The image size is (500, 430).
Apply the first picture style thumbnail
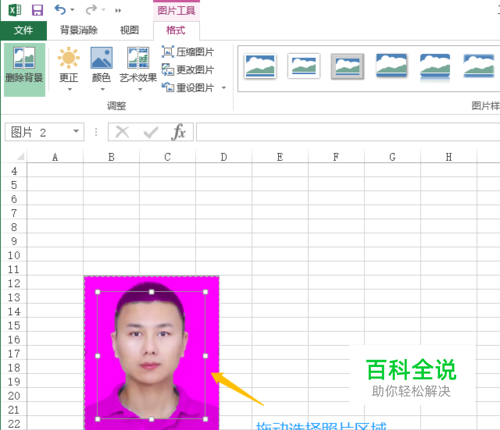[x=260, y=66]
